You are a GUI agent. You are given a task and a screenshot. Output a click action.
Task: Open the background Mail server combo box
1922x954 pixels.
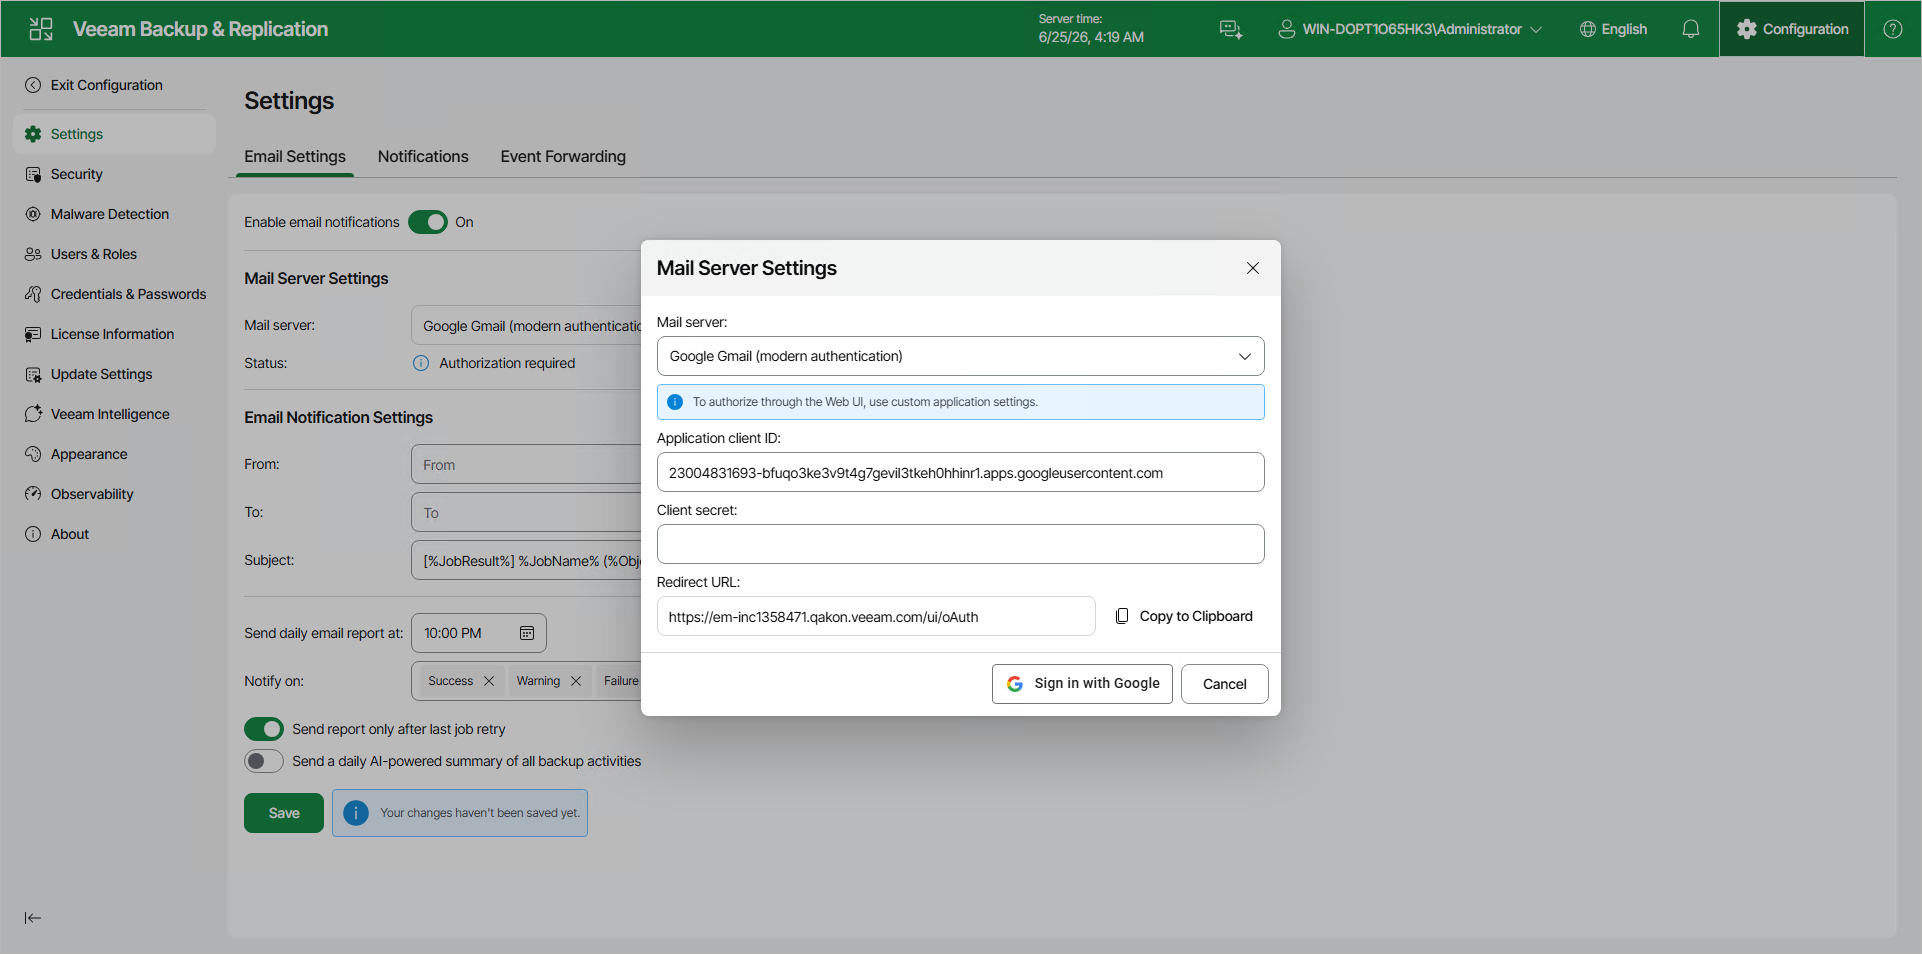coord(526,326)
